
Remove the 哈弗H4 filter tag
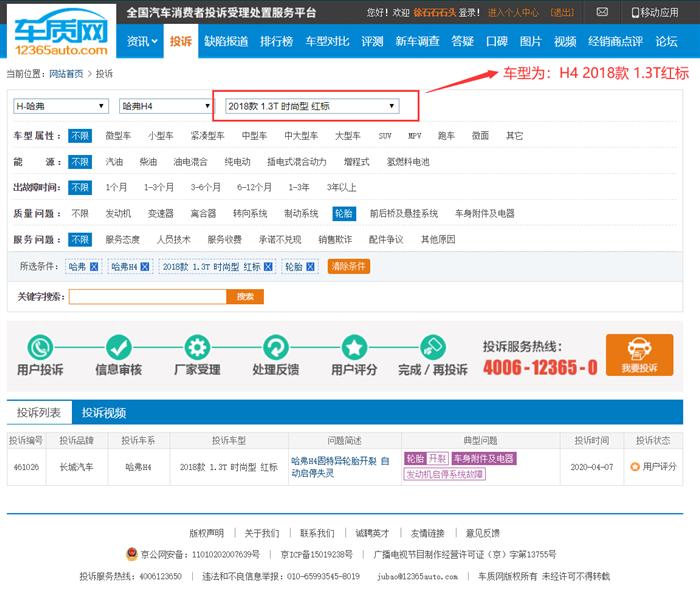pyautogui.click(x=145, y=266)
